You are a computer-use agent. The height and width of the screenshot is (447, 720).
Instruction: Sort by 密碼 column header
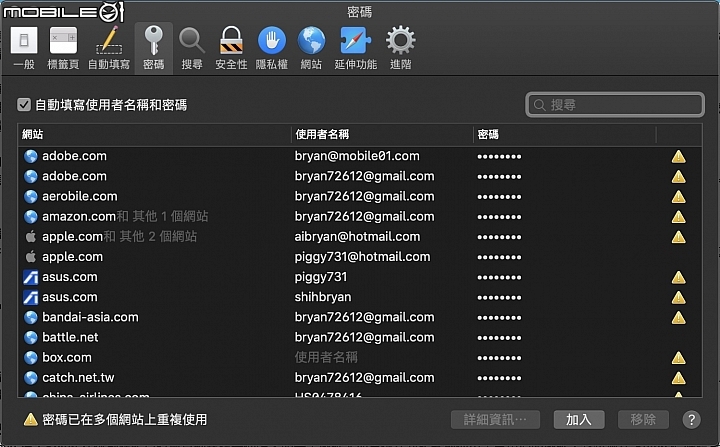(565, 135)
